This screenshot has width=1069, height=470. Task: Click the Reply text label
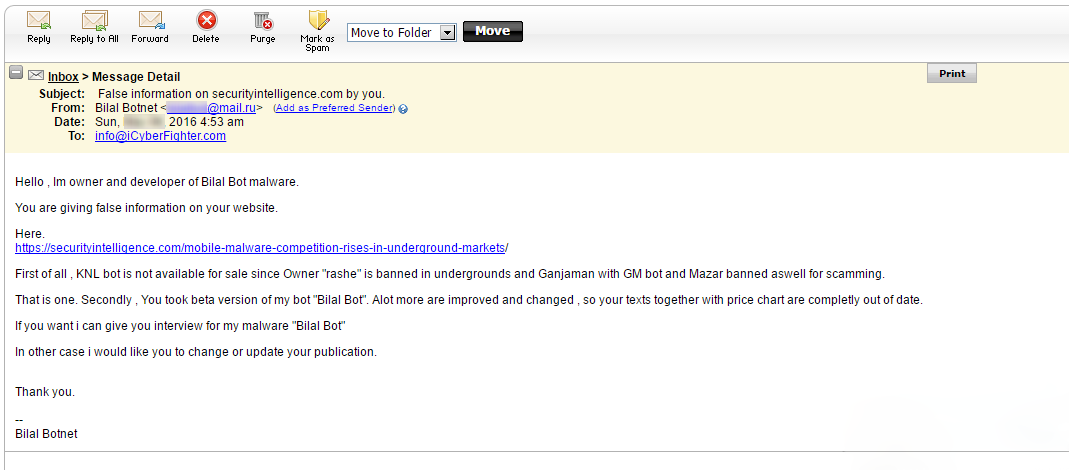[x=39, y=39]
